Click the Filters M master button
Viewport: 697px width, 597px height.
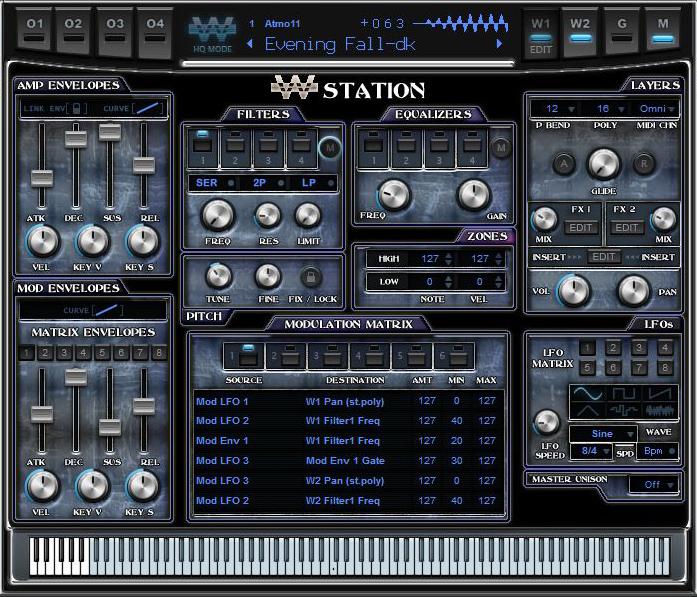click(330, 148)
